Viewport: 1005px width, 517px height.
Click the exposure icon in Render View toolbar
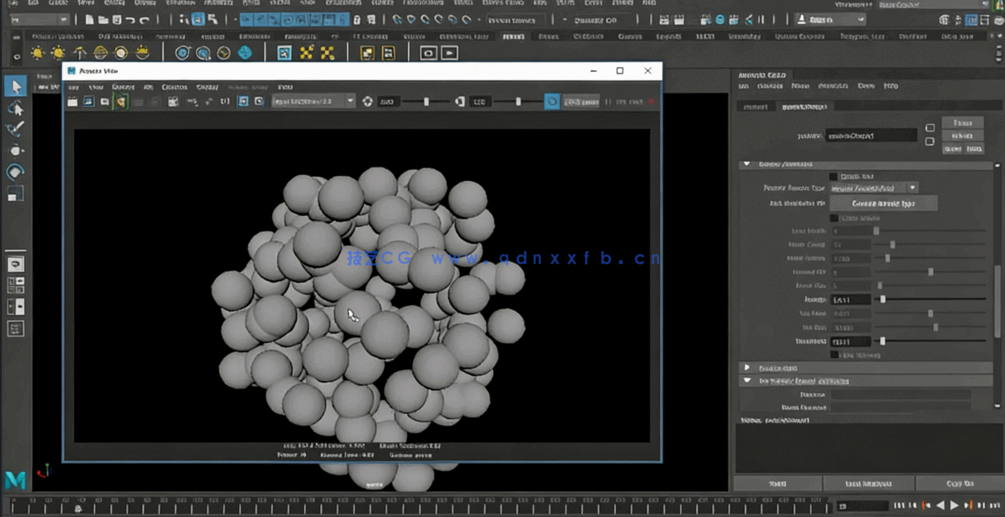pos(367,102)
